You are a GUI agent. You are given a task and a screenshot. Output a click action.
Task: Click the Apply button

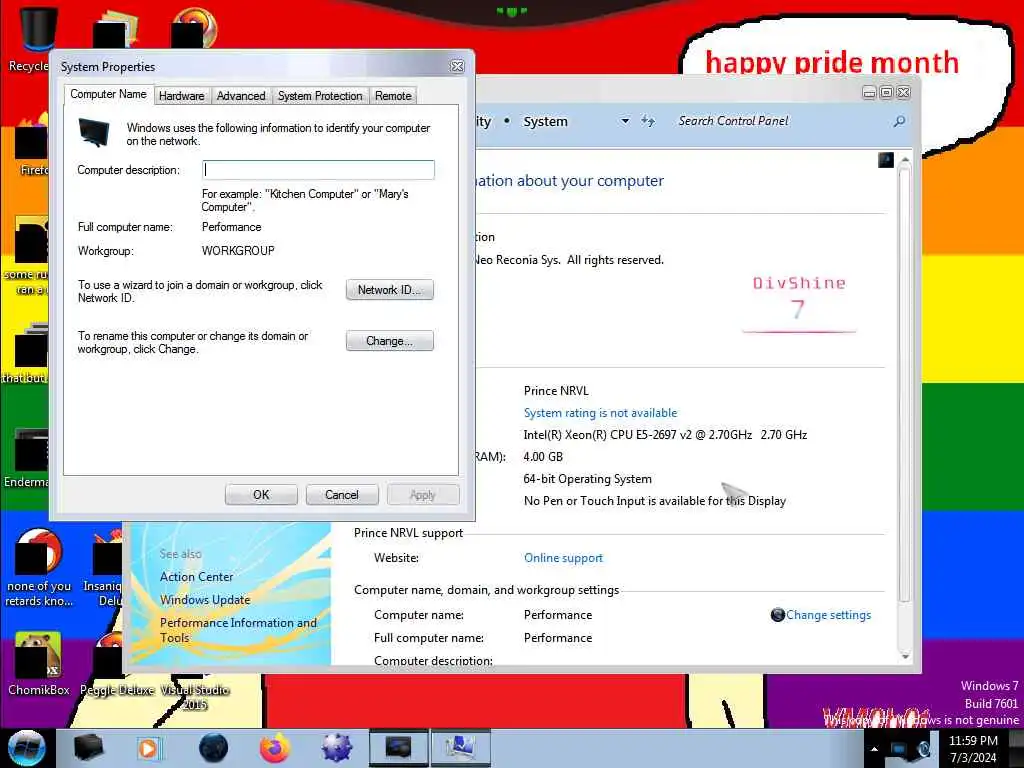[423, 495]
